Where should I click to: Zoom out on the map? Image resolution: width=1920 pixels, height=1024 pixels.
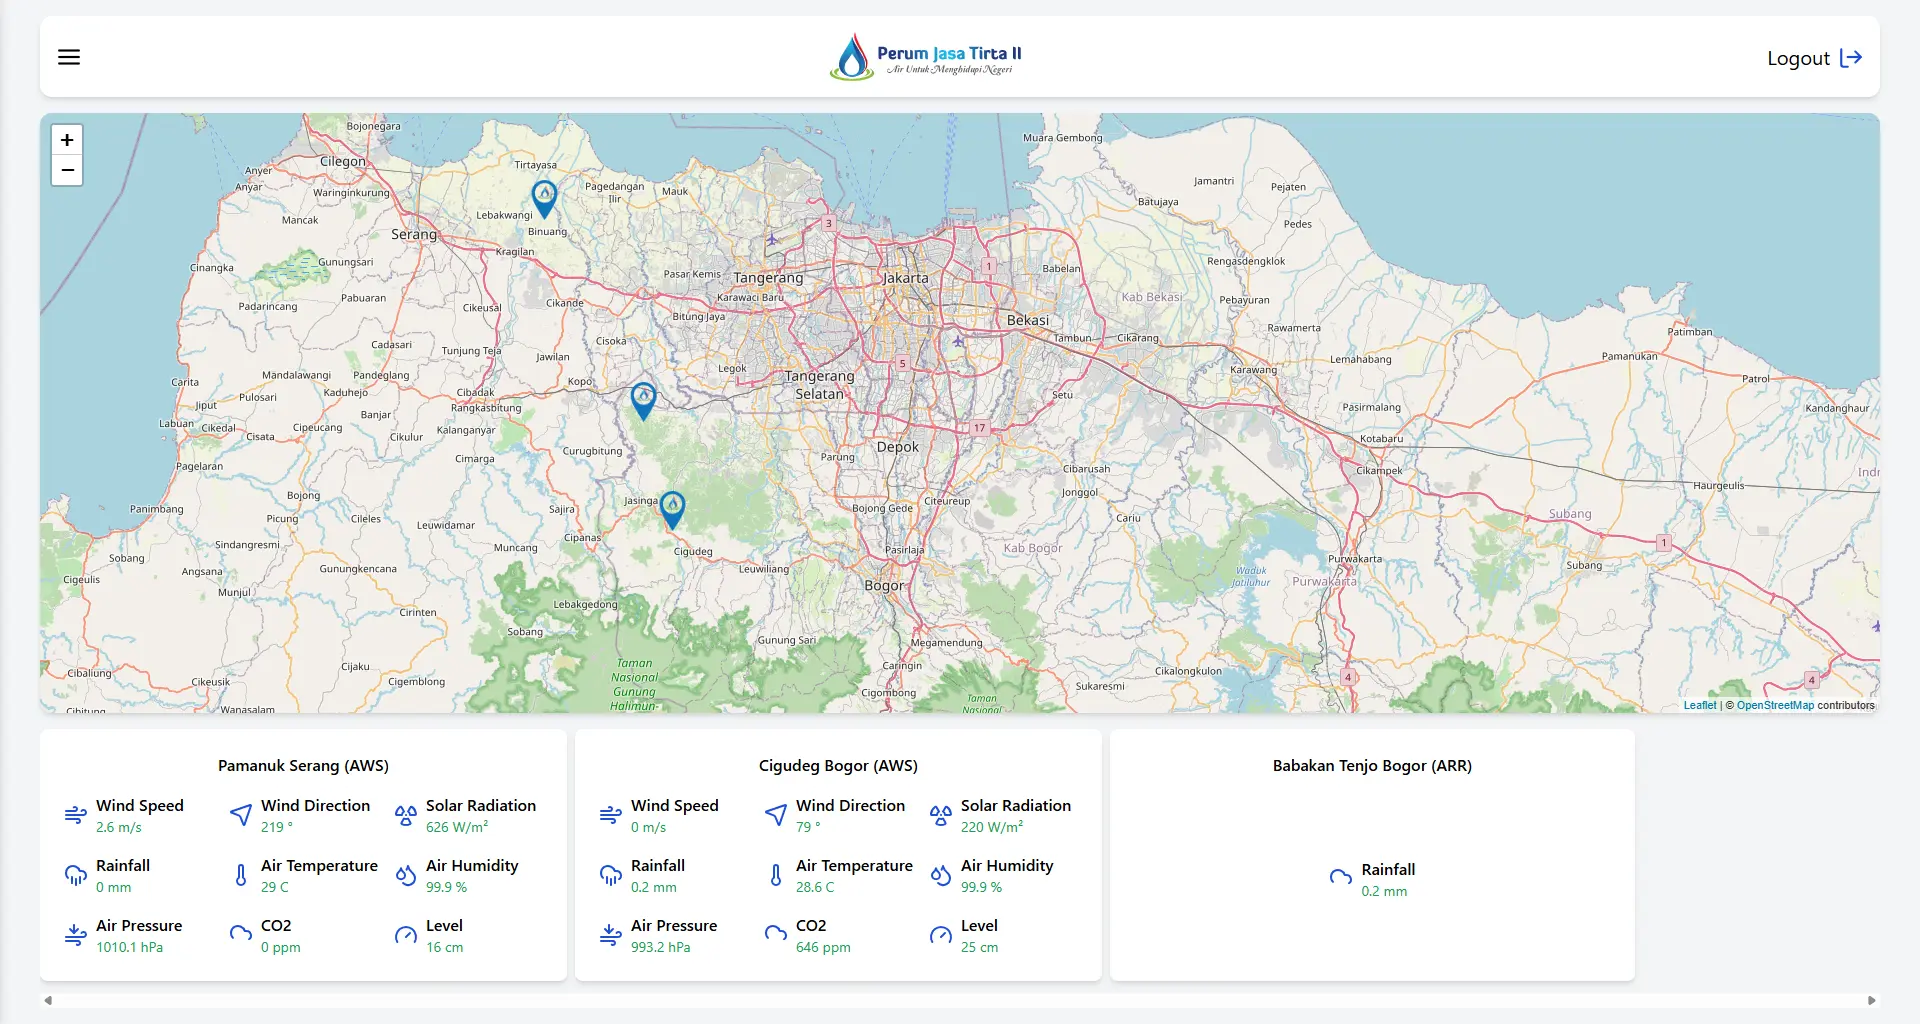point(67,170)
